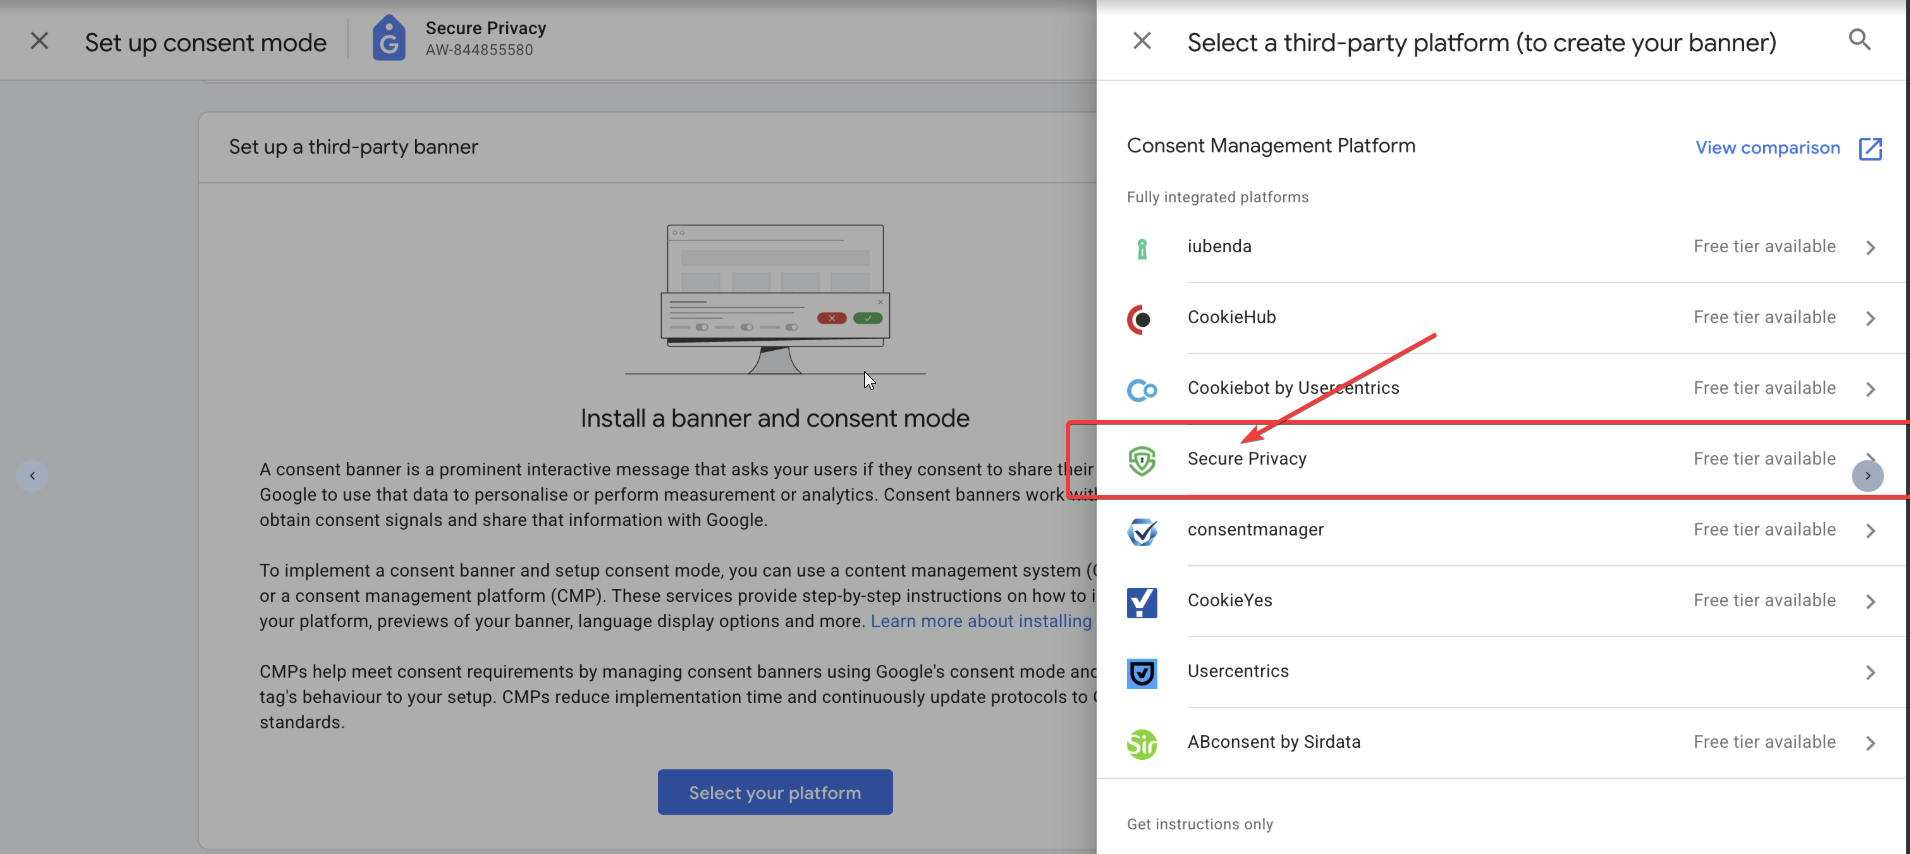Select ABconsent by Sirdata platform name
1910x854 pixels.
click(1274, 742)
